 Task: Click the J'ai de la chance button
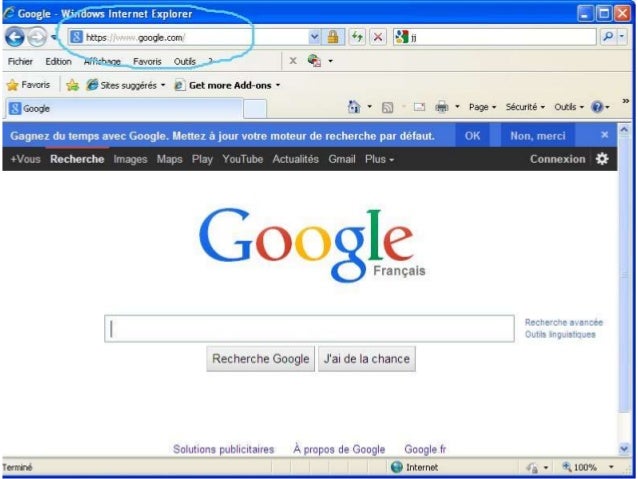coord(367,359)
